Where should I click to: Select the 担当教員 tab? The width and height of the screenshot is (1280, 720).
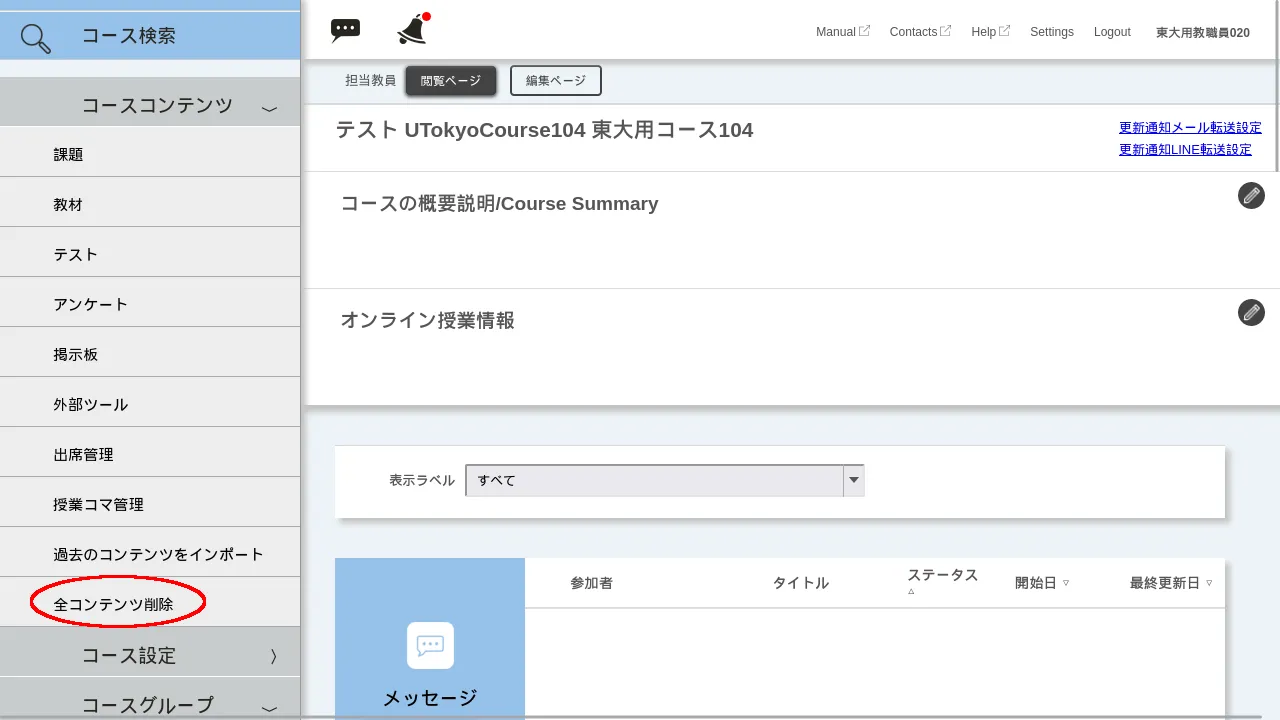(x=371, y=80)
